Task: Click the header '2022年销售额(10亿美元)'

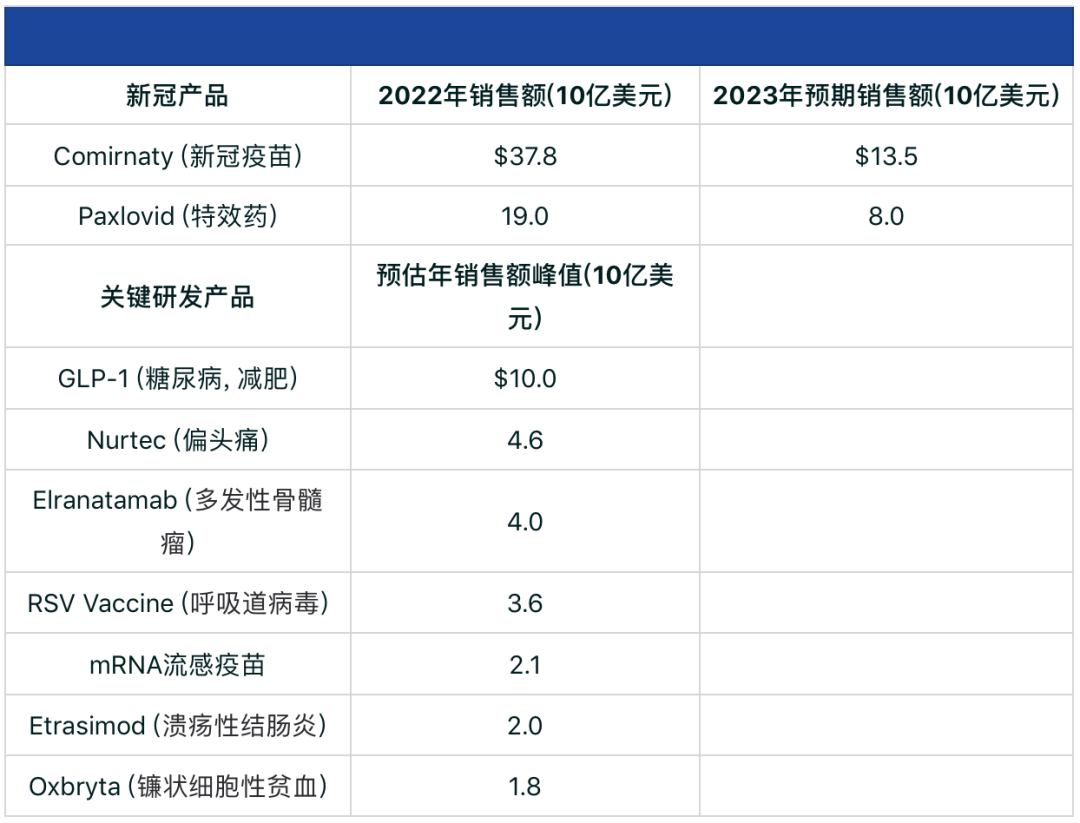Action: point(525,96)
